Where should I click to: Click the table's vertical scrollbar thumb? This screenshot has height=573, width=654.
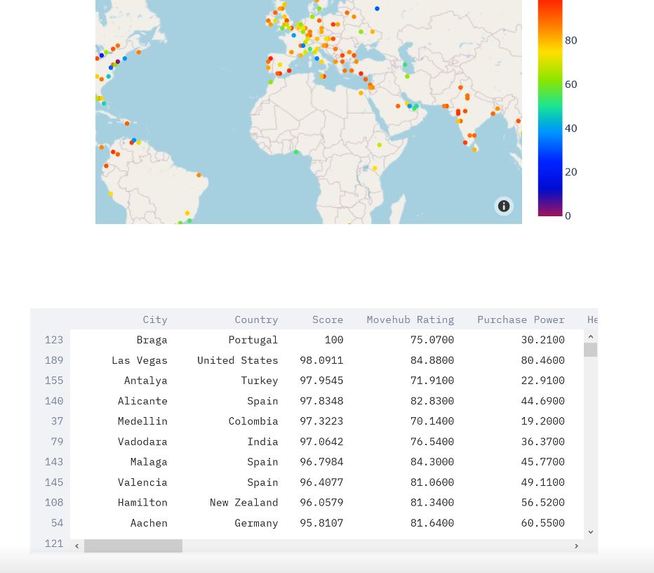[x=590, y=349]
